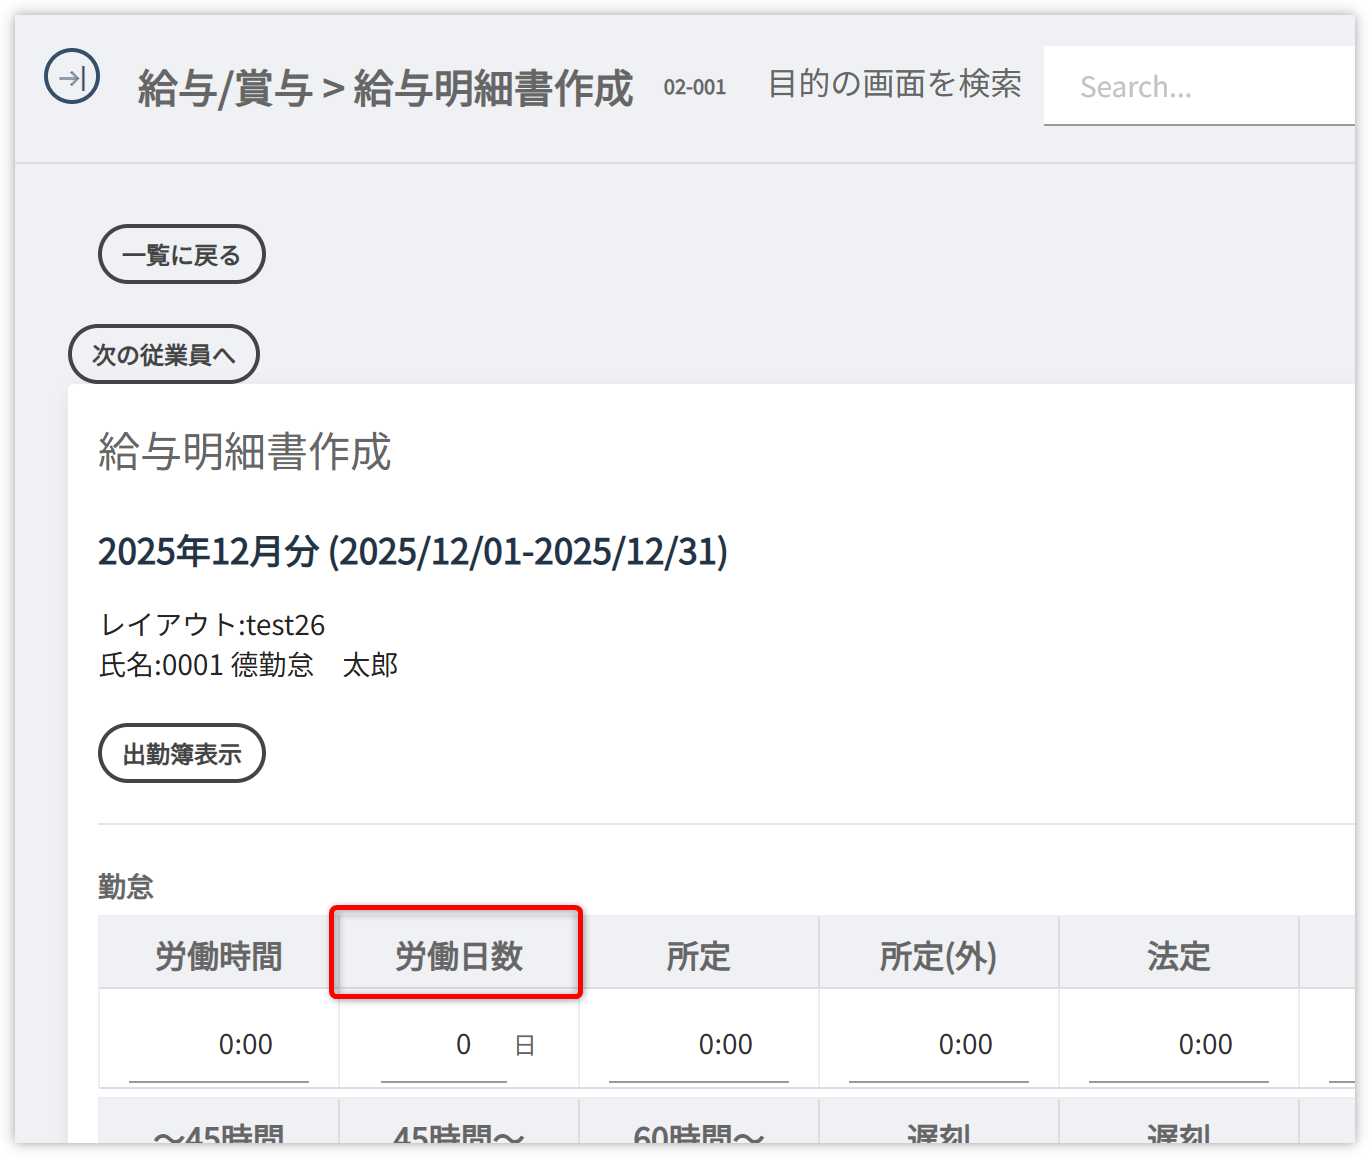
Task: Expand the sidebar with the arrow icon
Action: (x=72, y=77)
